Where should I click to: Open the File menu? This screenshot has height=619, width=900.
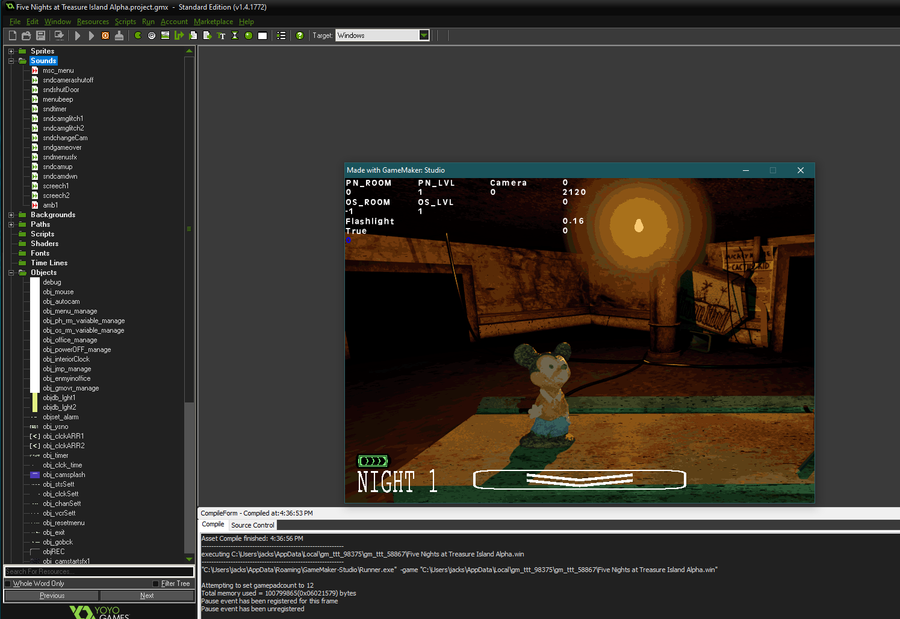point(15,22)
